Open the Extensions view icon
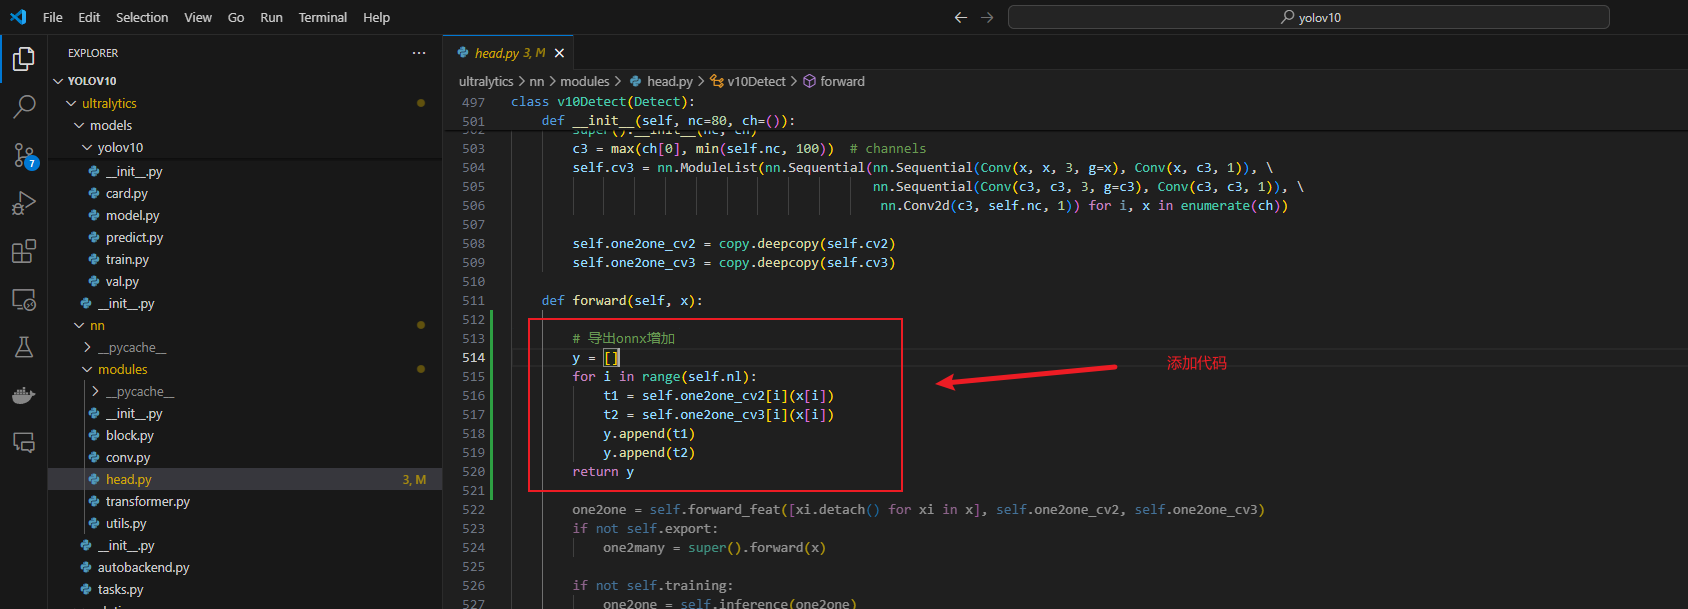The width and height of the screenshot is (1688, 609). point(24,251)
